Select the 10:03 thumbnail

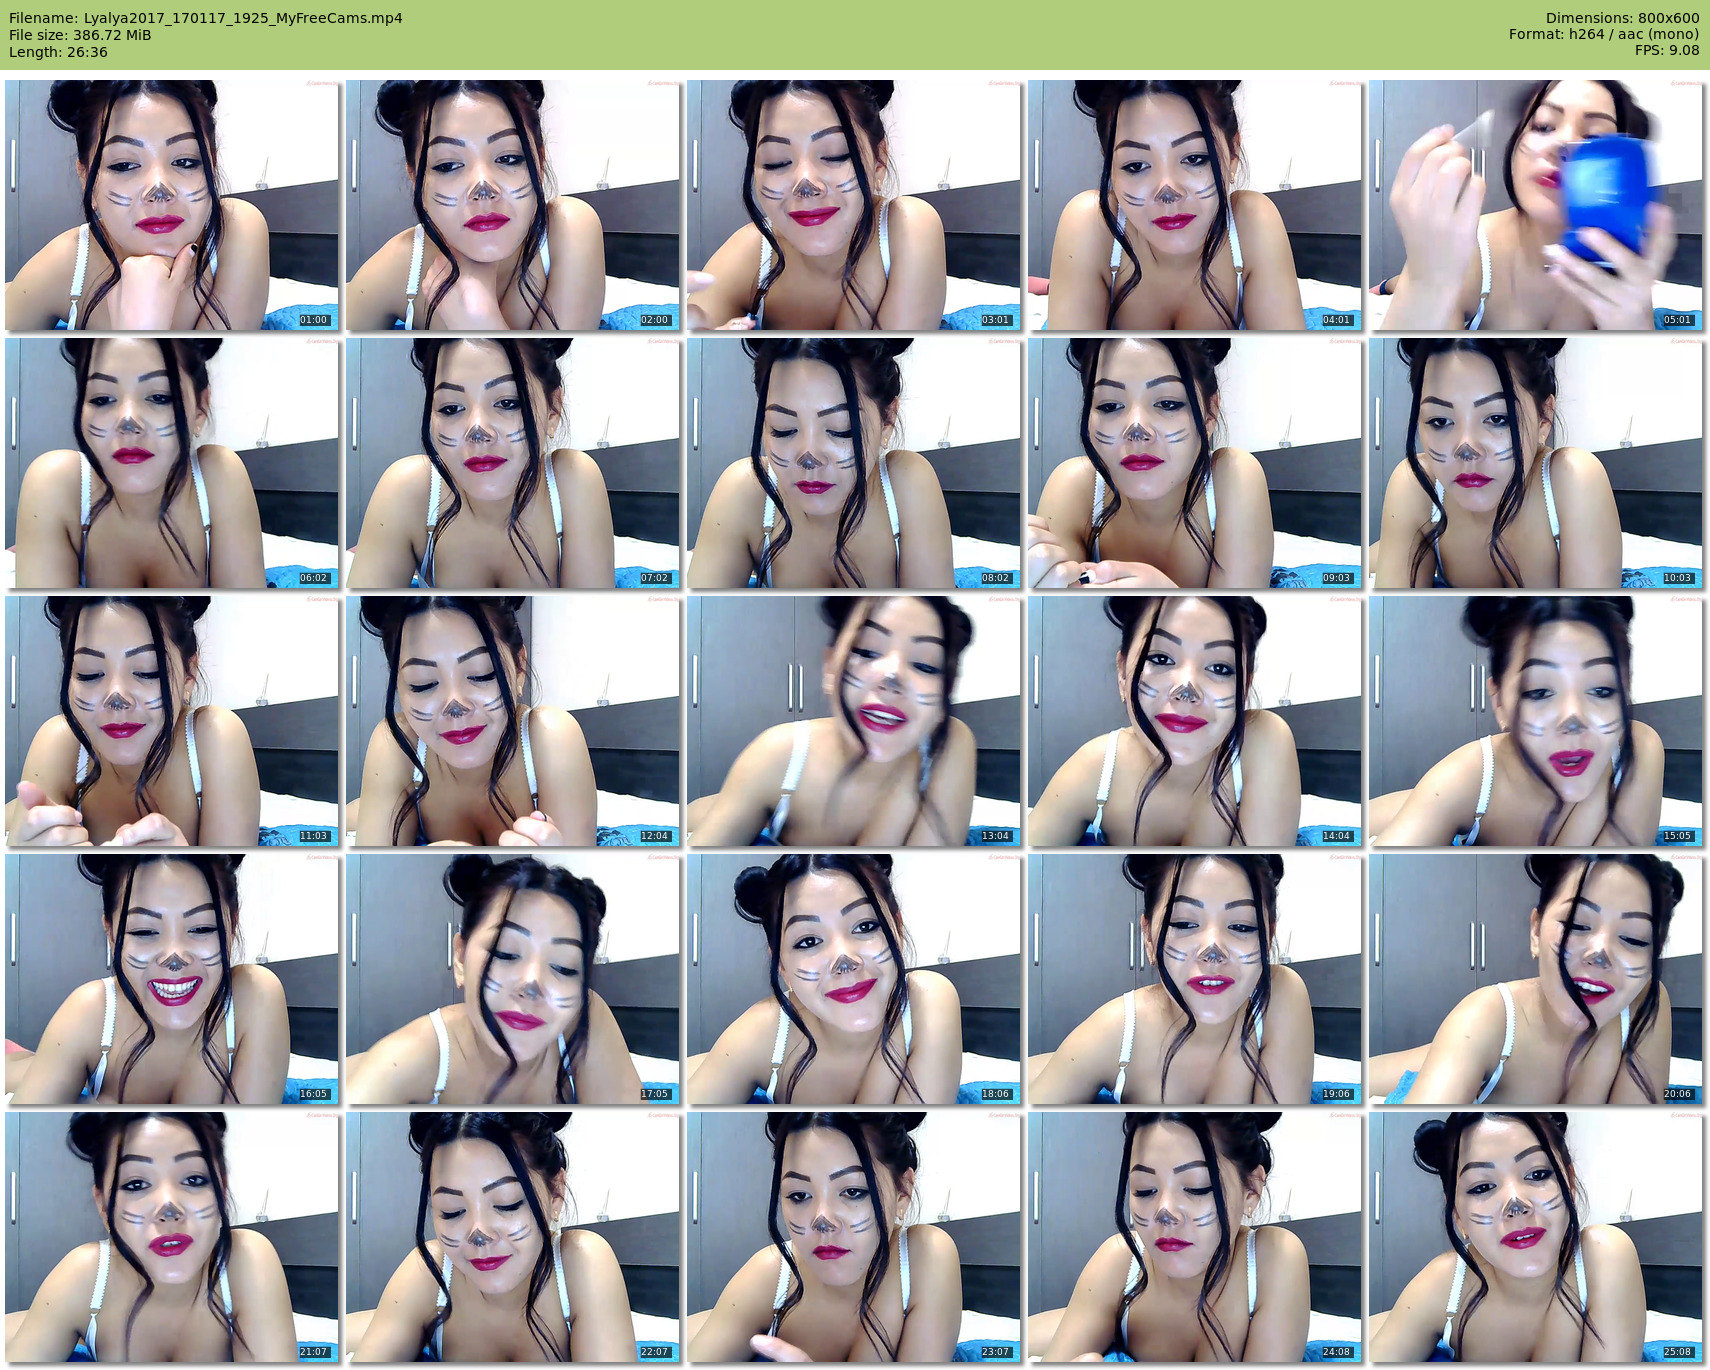pyautogui.click(x=1536, y=463)
